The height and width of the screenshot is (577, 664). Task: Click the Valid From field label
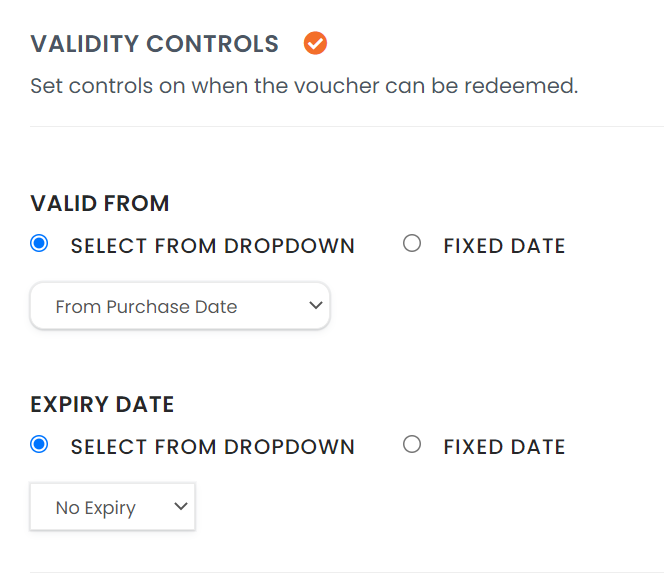100,204
